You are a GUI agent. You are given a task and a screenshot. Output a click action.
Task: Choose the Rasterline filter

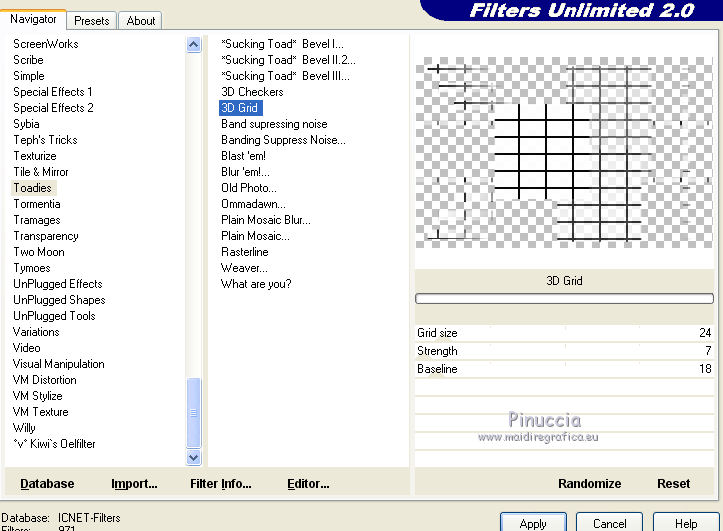click(244, 252)
